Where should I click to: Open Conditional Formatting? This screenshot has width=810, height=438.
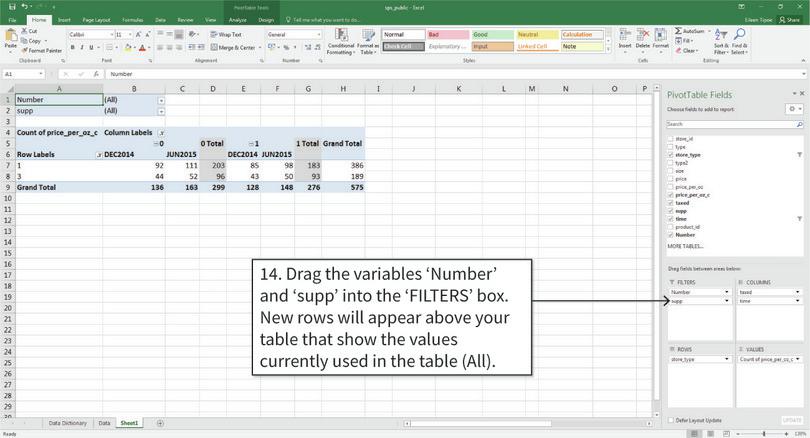coord(341,41)
